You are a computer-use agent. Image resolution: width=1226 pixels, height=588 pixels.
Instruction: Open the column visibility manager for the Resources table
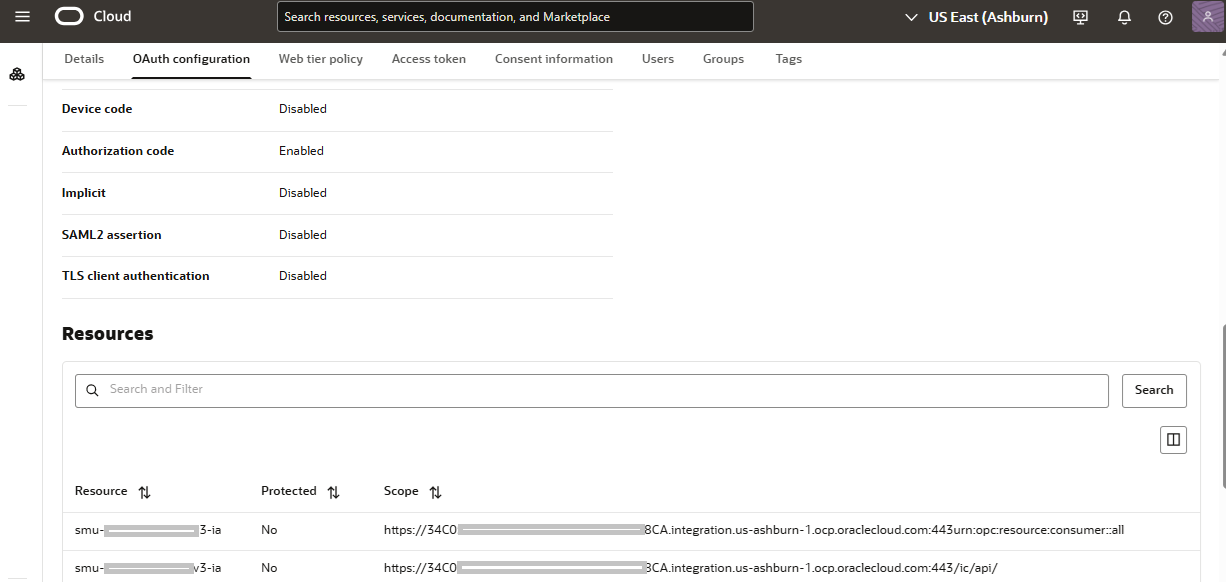click(x=1173, y=439)
